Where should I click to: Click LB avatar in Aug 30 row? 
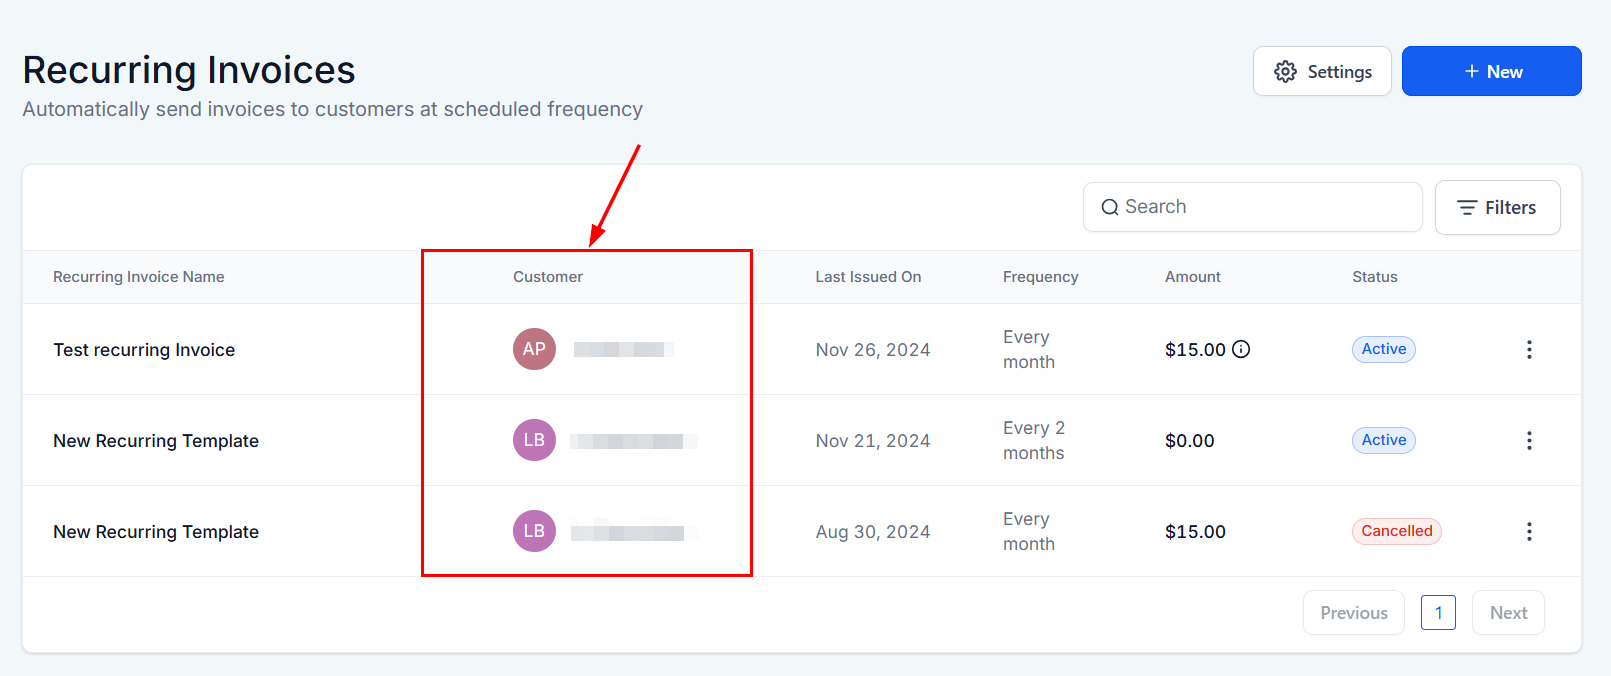click(x=534, y=531)
